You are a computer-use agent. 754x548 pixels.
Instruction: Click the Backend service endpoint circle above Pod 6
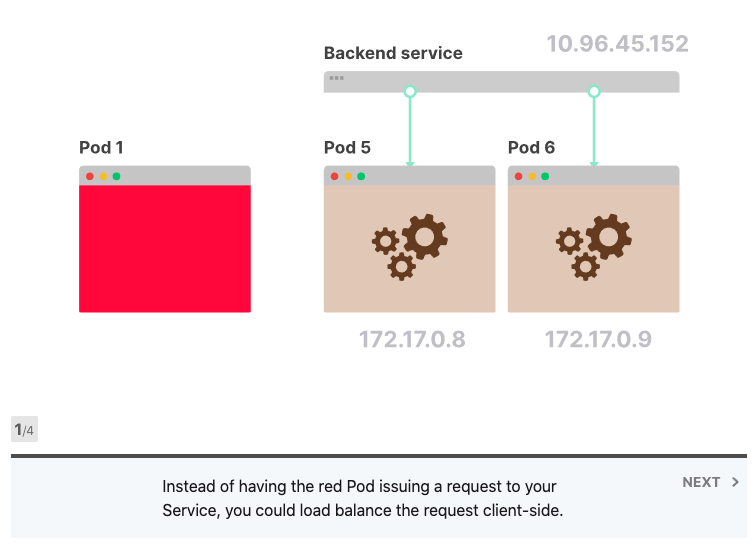pos(594,92)
